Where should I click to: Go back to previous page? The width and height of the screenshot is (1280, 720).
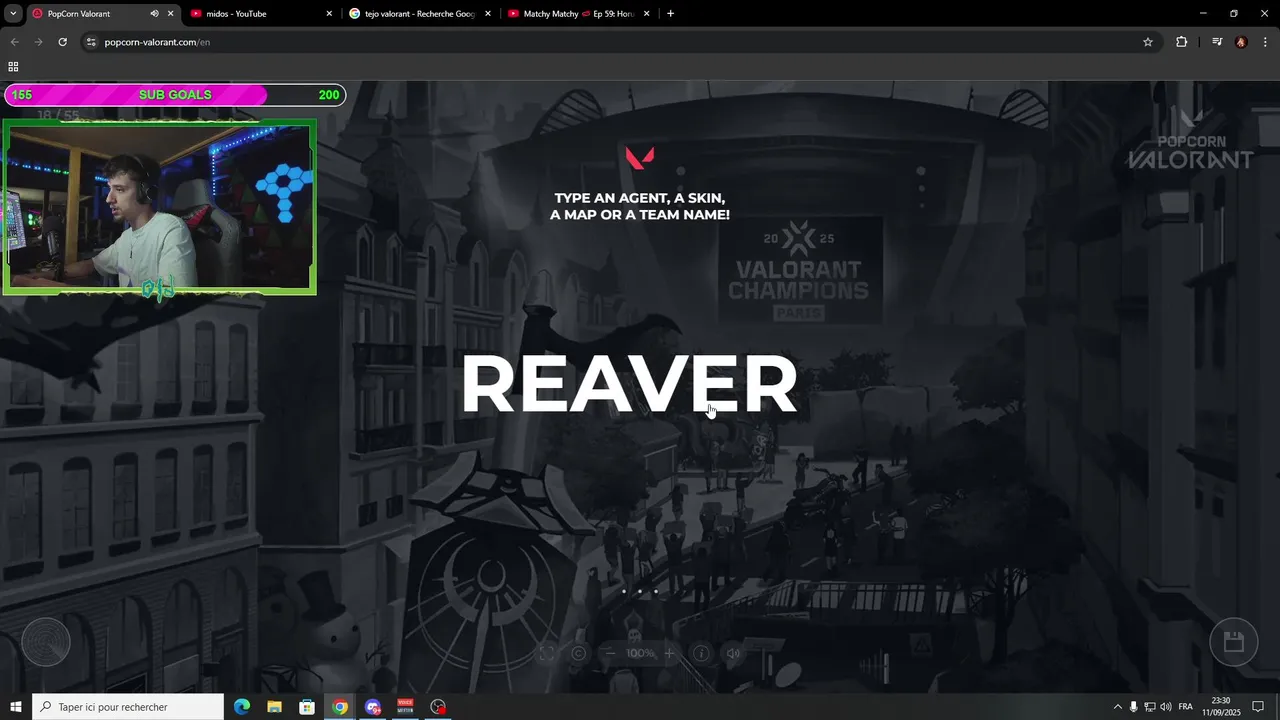(x=14, y=42)
